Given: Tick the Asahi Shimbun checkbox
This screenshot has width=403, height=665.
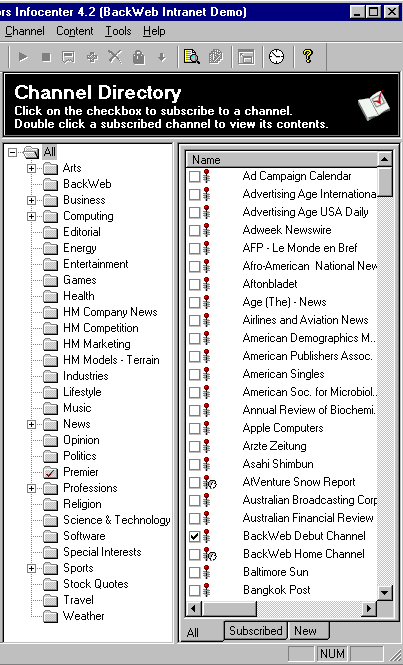Looking at the screenshot, I should point(194,464).
